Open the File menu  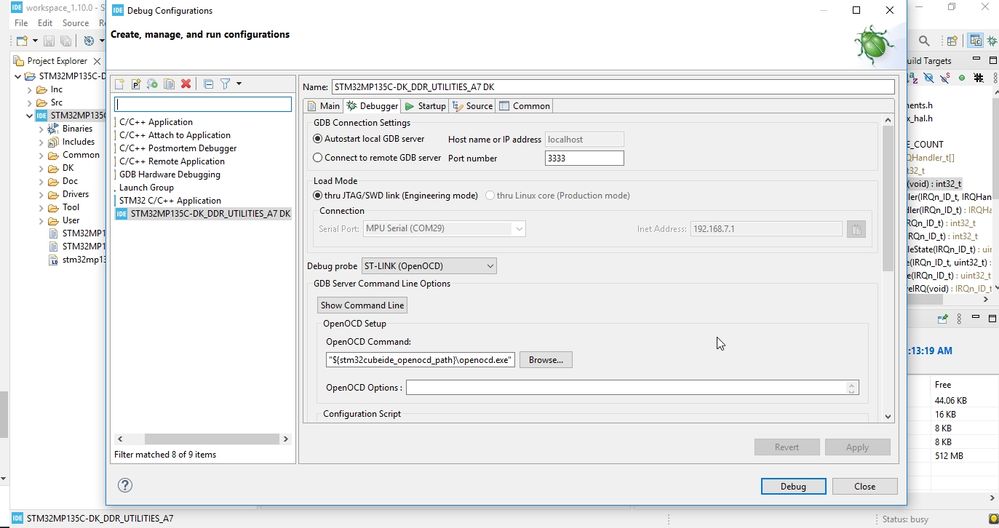(x=21, y=23)
